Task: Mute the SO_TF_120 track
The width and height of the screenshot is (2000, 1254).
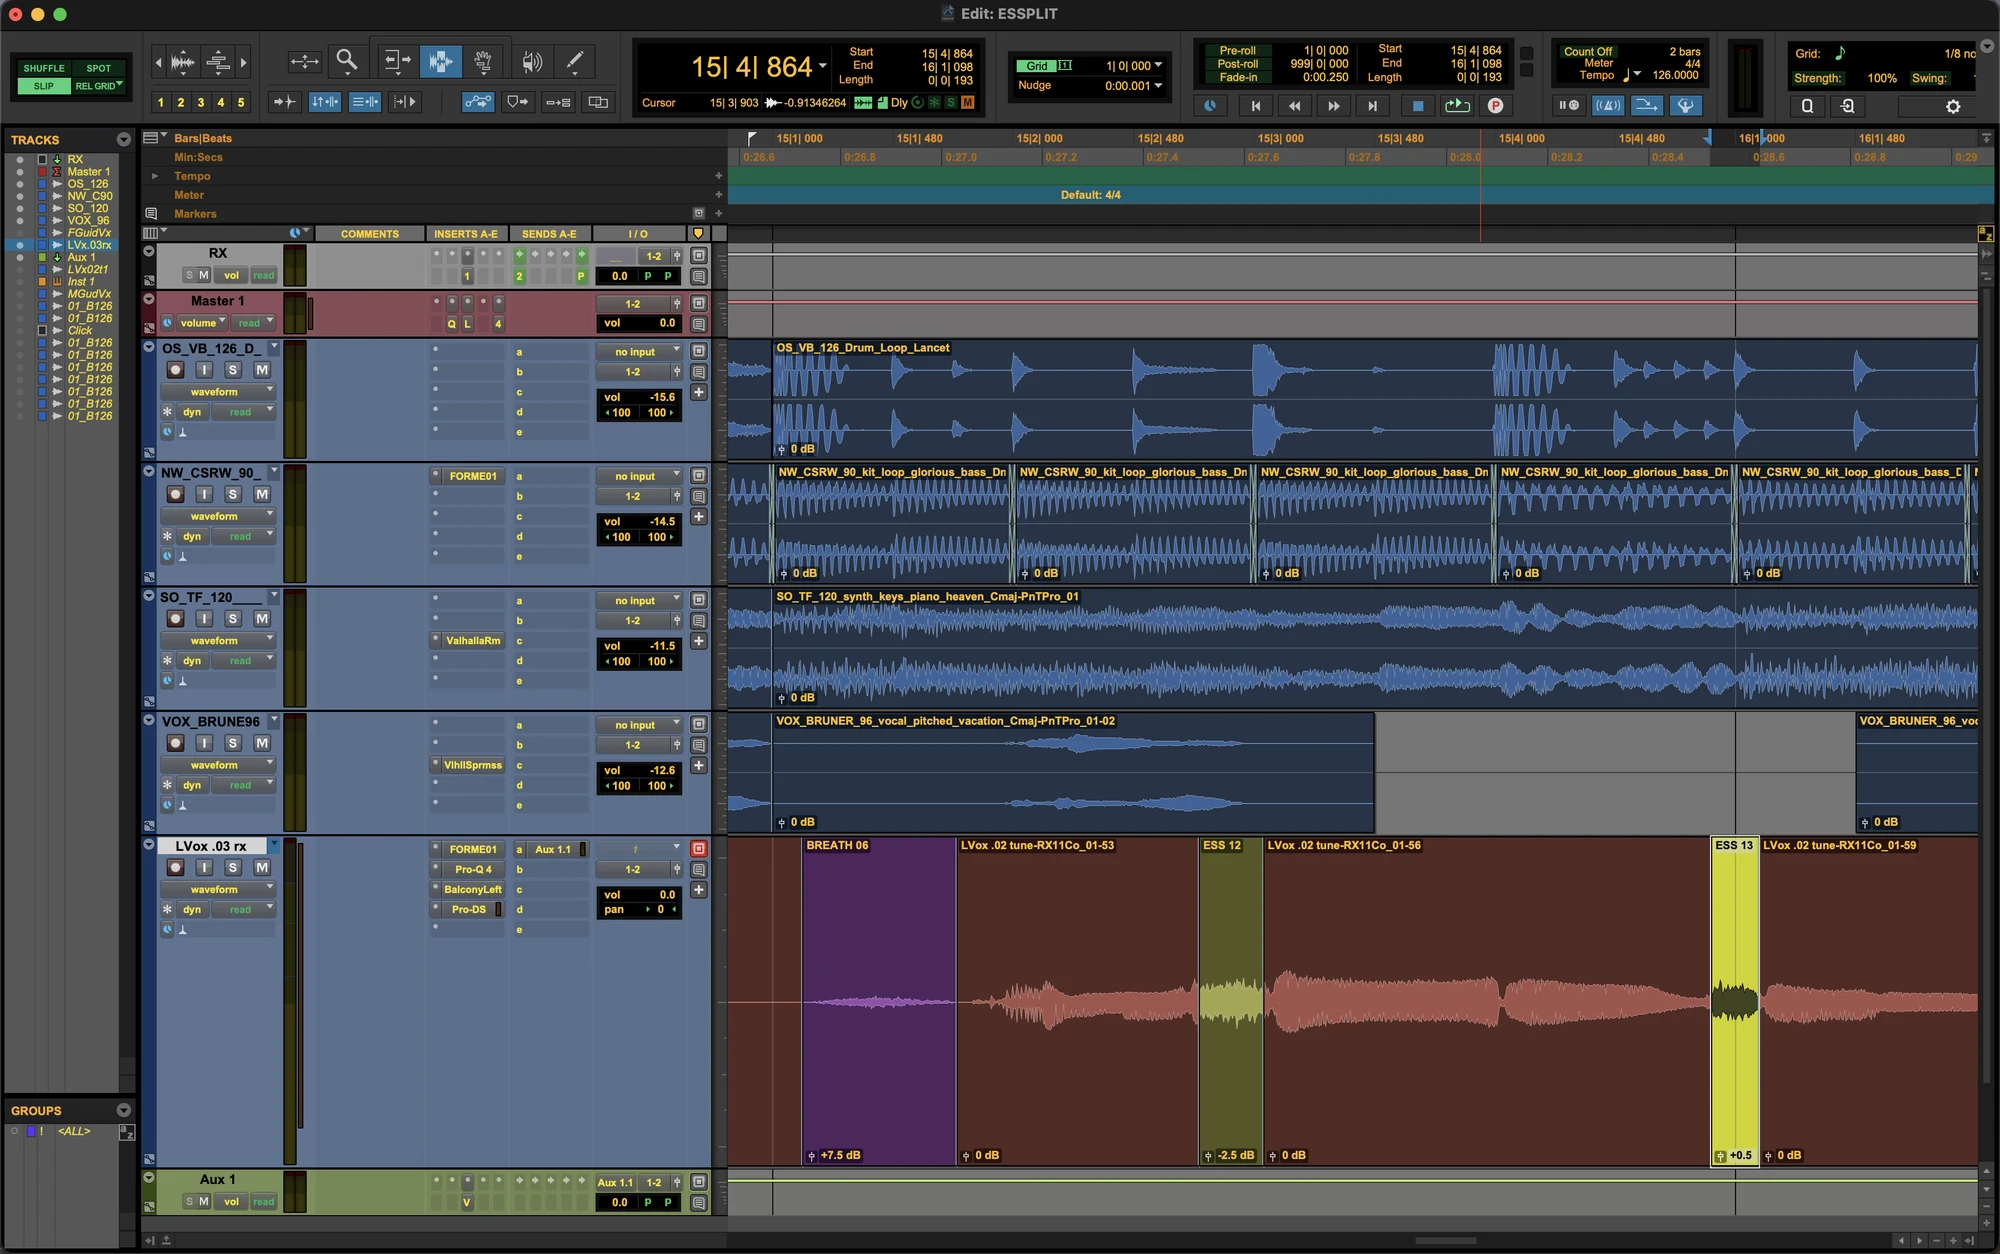Action: coord(261,619)
